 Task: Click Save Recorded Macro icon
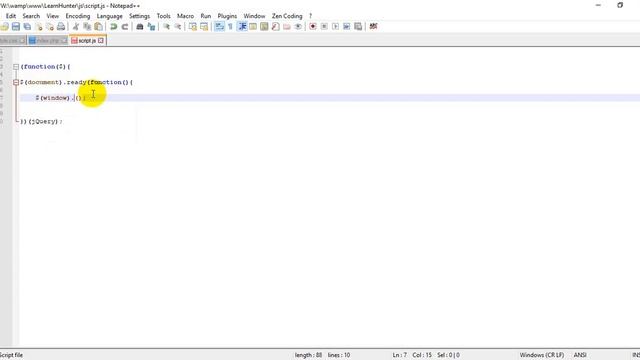pos(358,27)
